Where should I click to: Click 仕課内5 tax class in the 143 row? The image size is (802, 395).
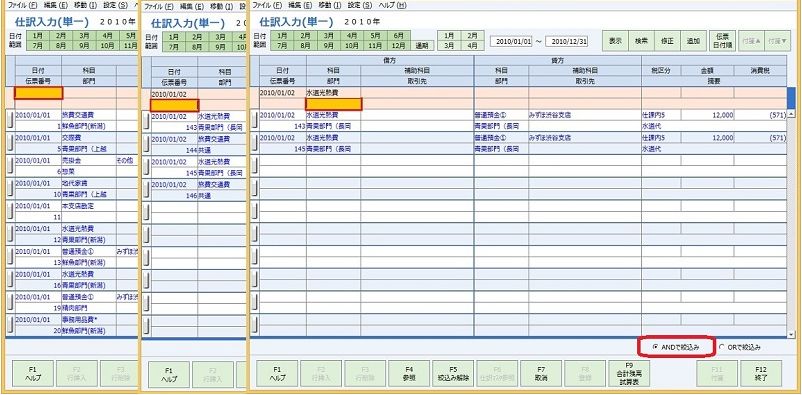[x=653, y=116]
